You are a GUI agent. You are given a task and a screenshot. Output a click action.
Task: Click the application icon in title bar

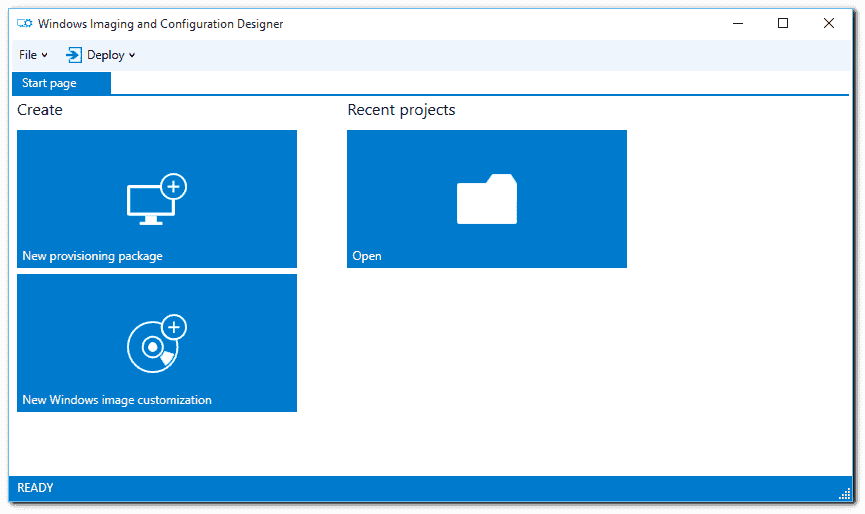[24, 23]
